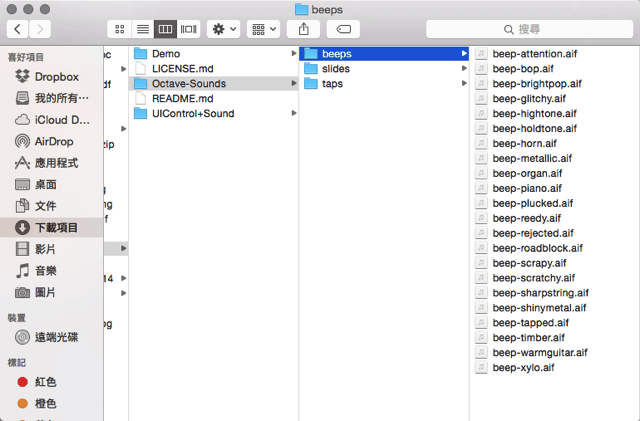The image size is (640, 421).
Task: Select the slides folder
Action: (x=384, y=69)
